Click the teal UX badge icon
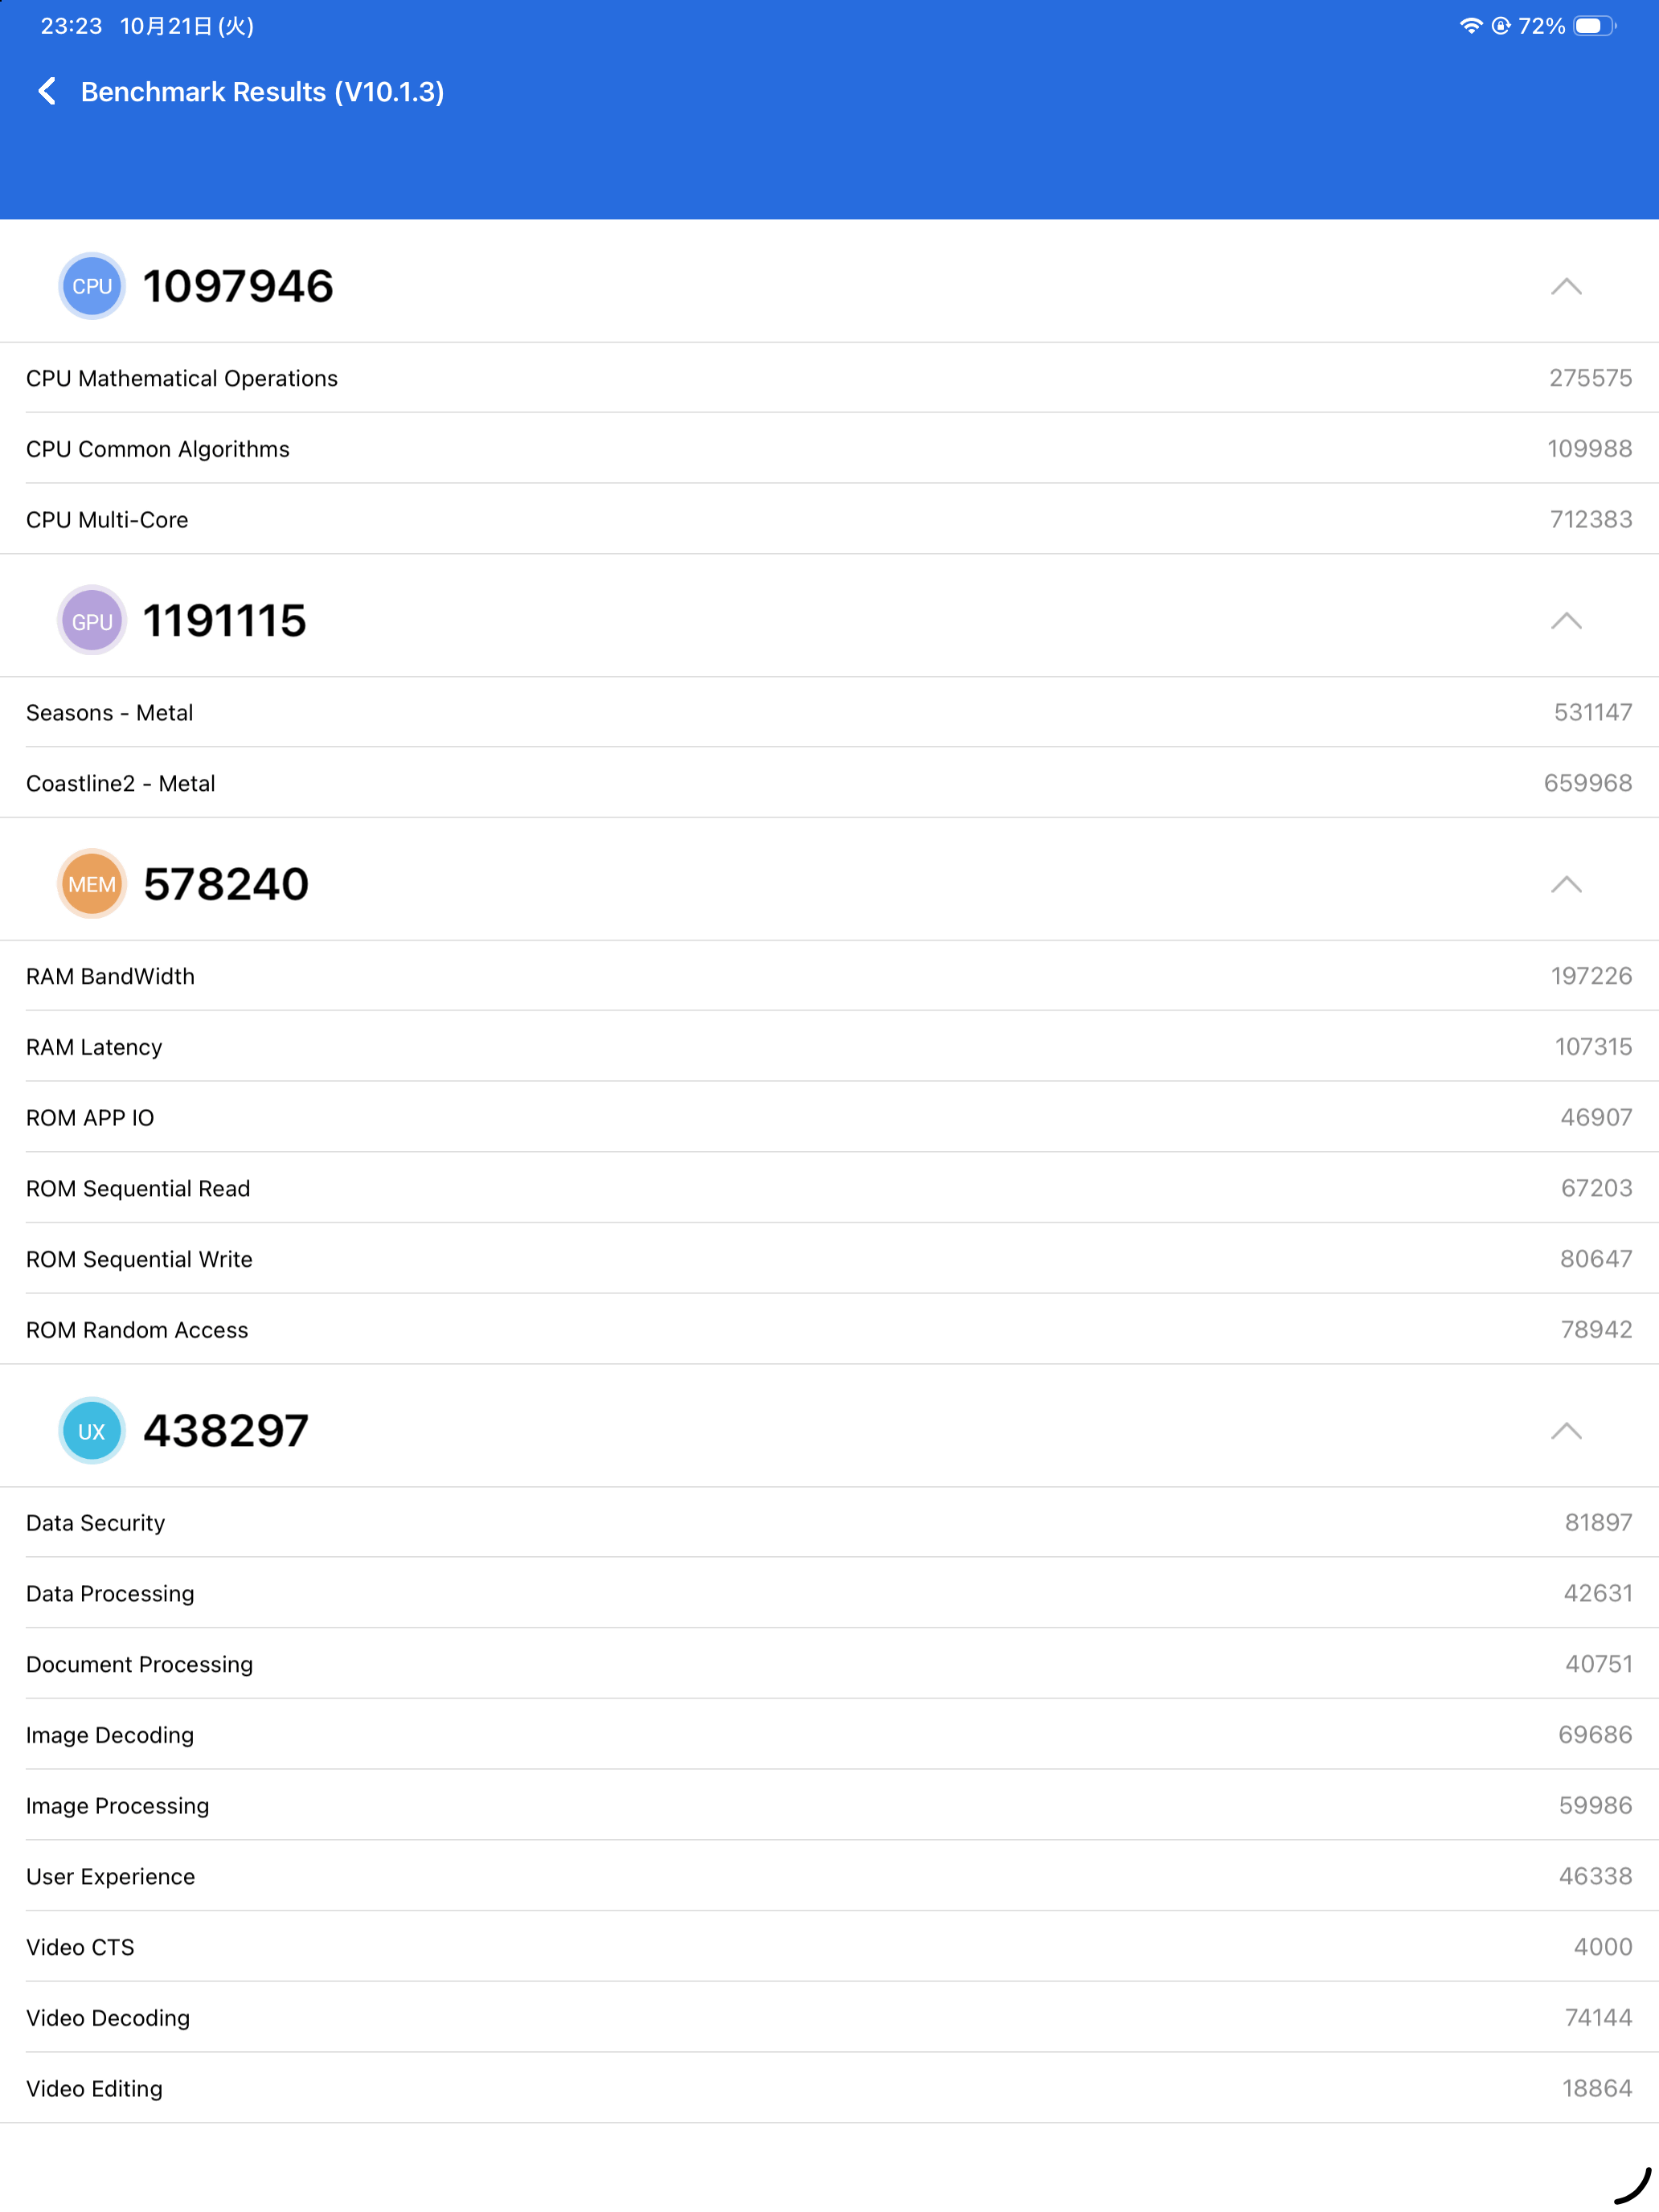 pyautogui.click(x=92, y=1431)
